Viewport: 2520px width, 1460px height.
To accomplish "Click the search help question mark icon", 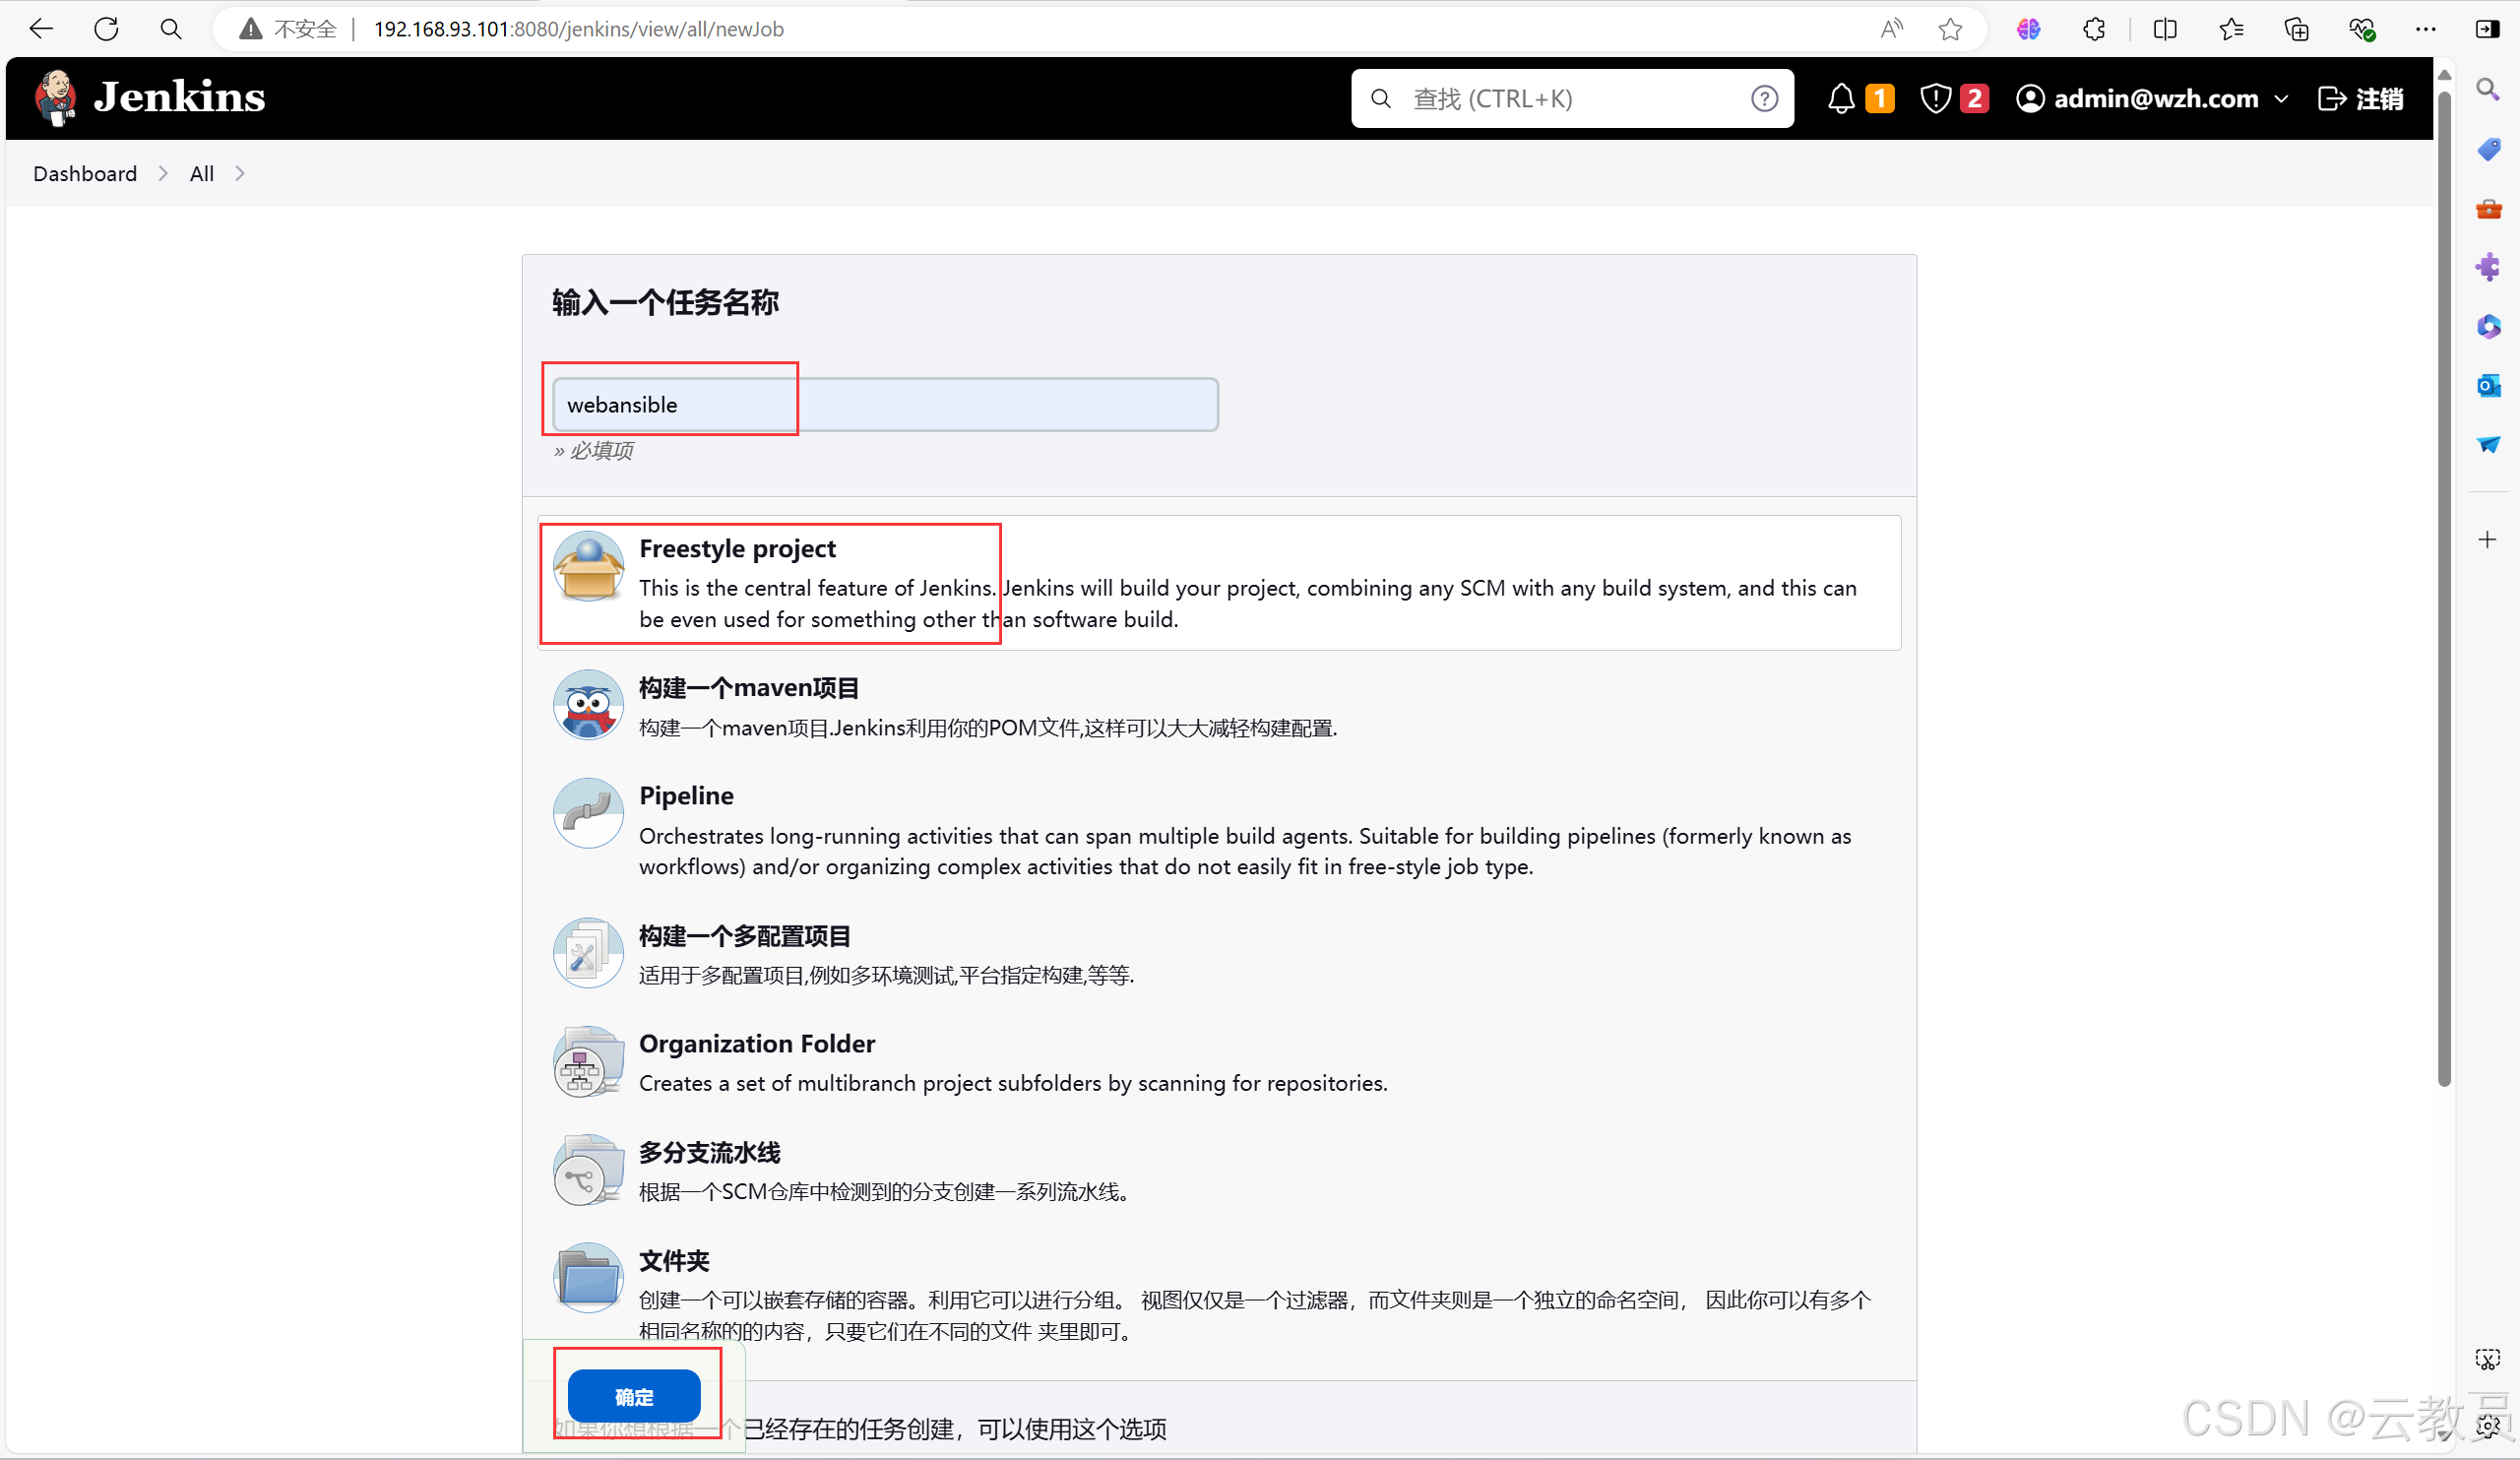I will [x=1765, y=98].
